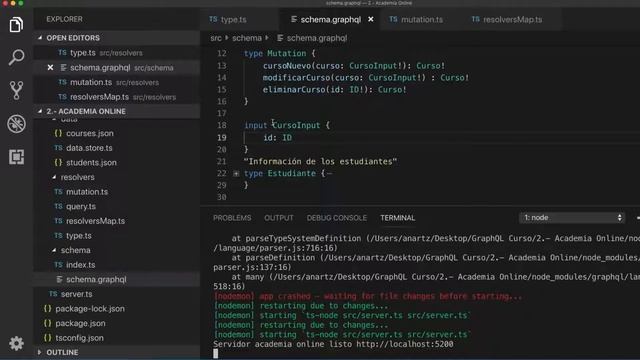Screen dimensions: 640x360
Task: Open the Explorer view in activity bar
Action: click(x=16, y=25)
